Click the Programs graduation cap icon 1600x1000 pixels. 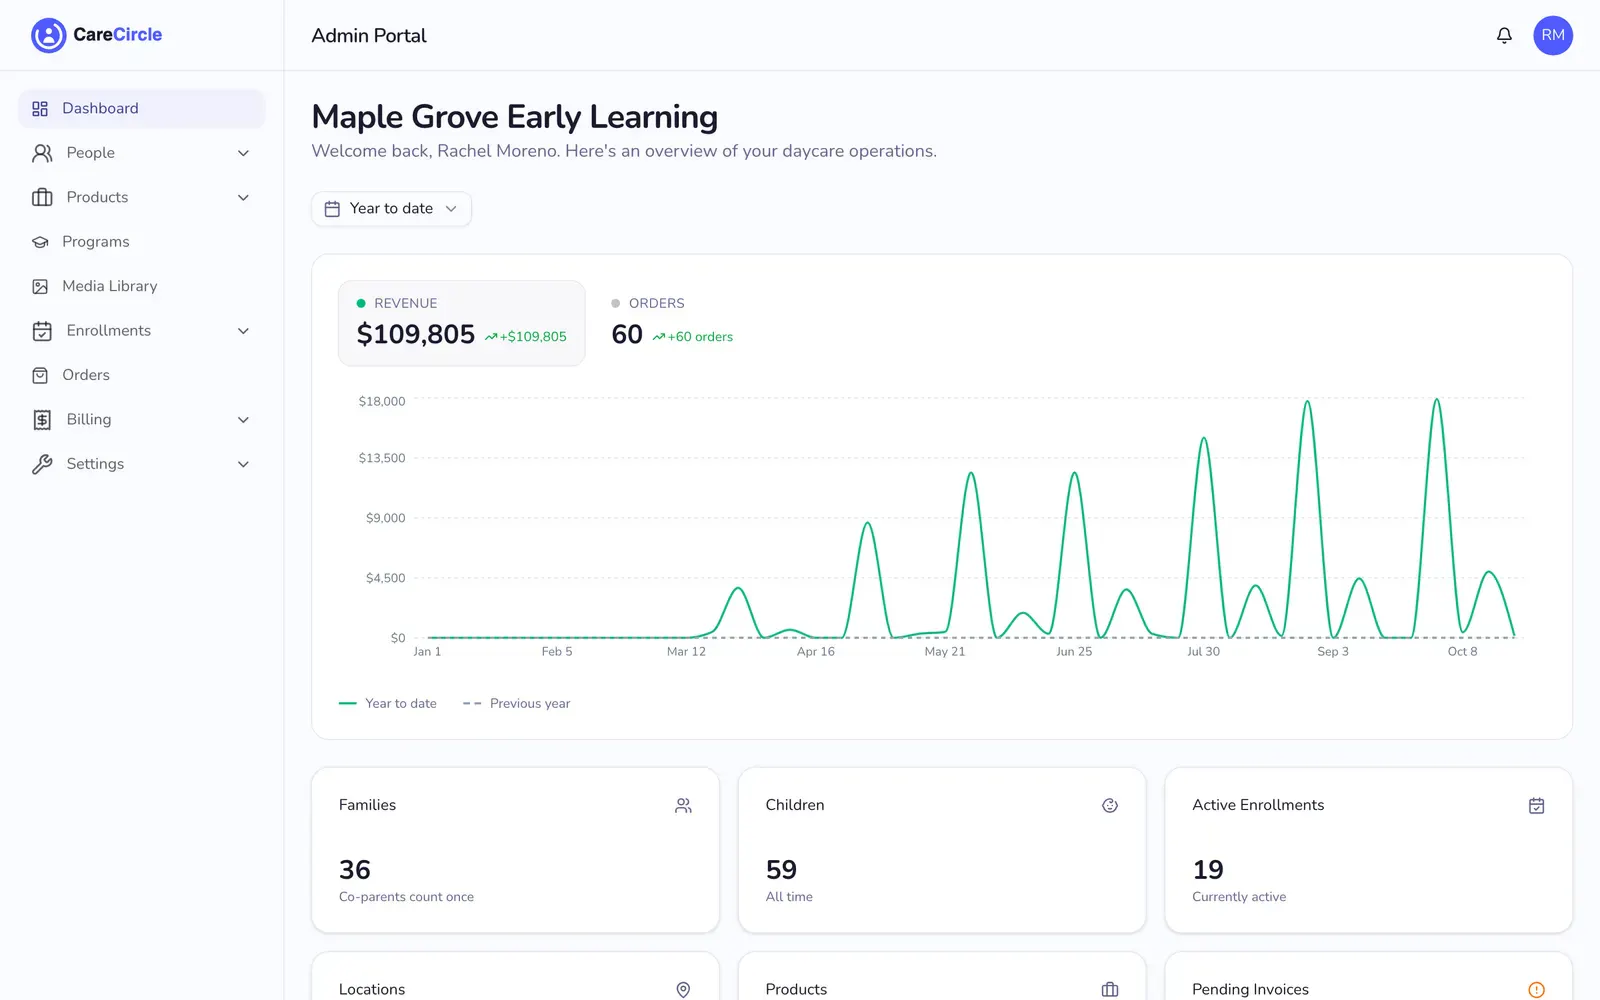[x=40, y=242]
